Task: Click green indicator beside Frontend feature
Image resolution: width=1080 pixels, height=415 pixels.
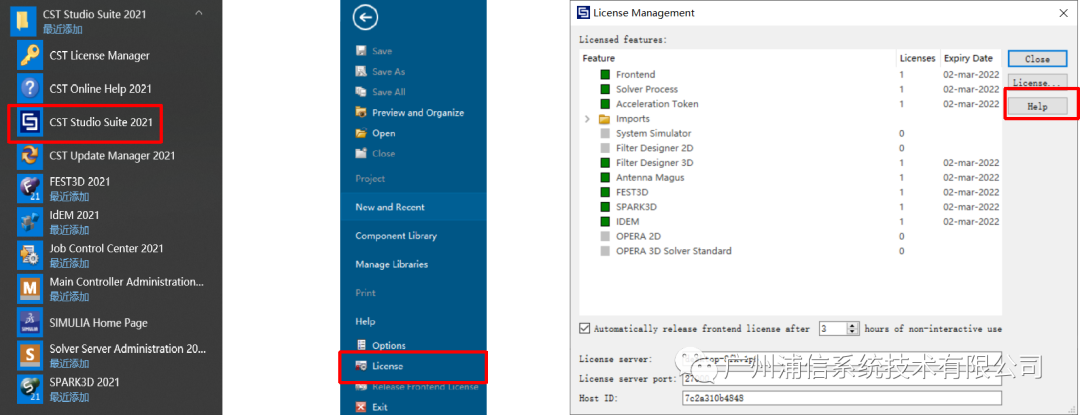Action: point(605,74)
